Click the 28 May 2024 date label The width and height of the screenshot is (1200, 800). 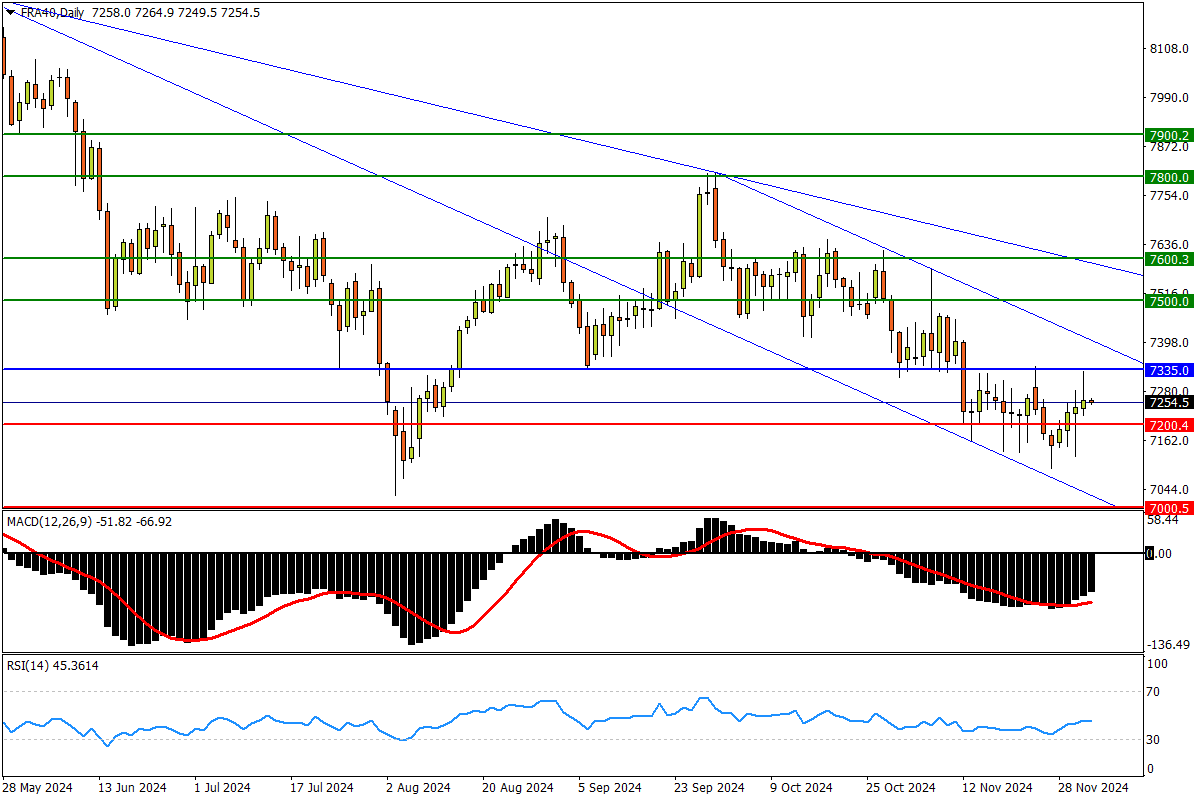(38, 788)
